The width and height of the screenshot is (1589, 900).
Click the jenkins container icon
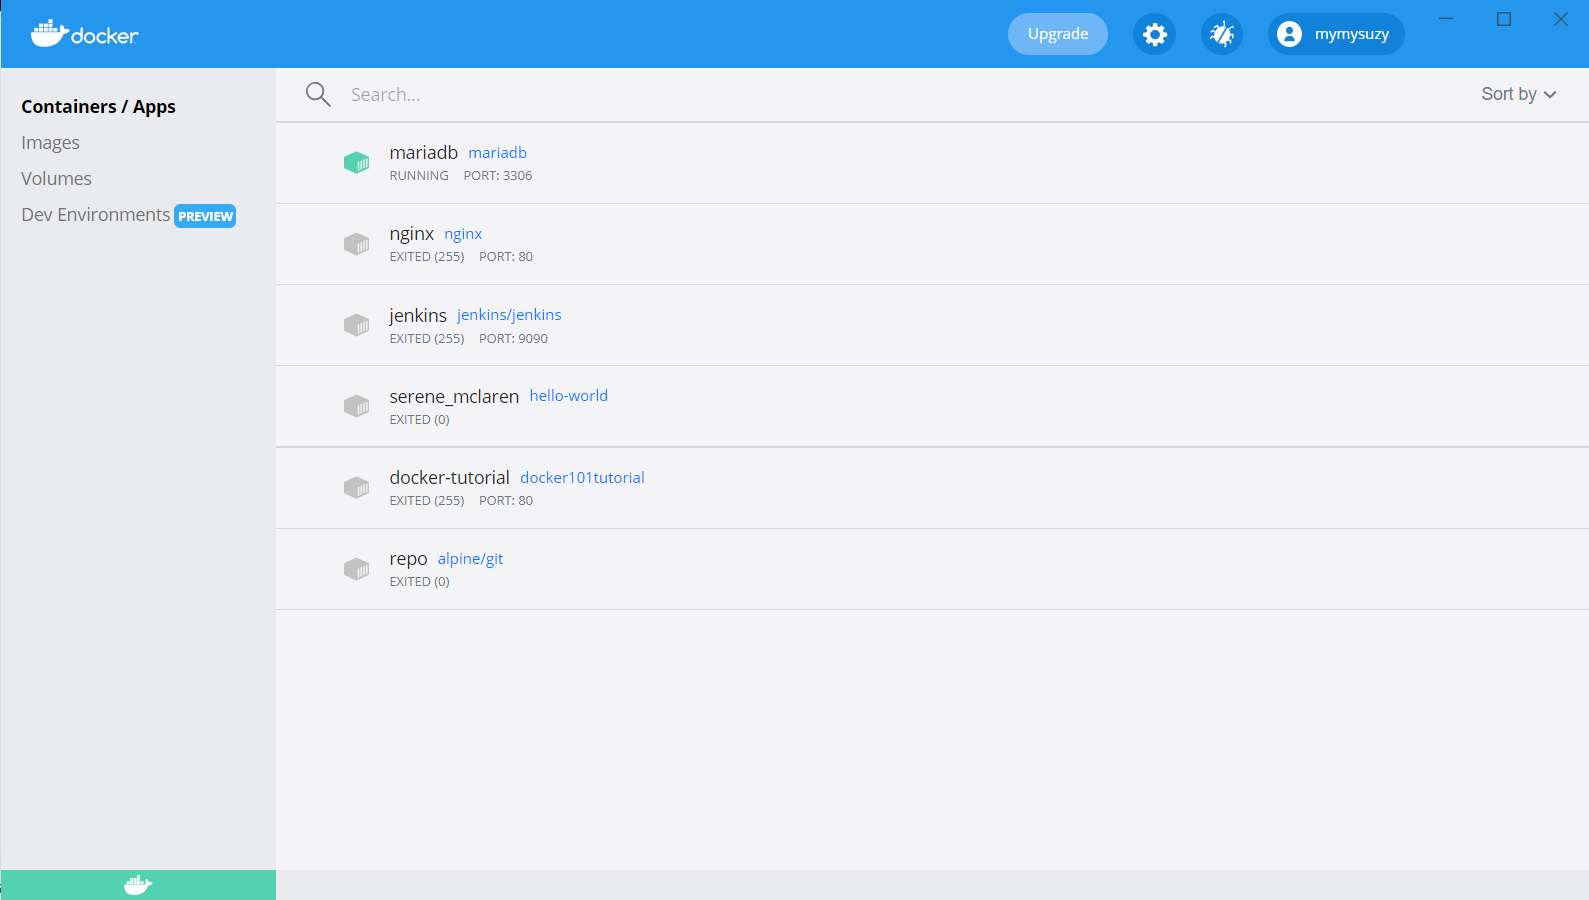tap(357, 325)
